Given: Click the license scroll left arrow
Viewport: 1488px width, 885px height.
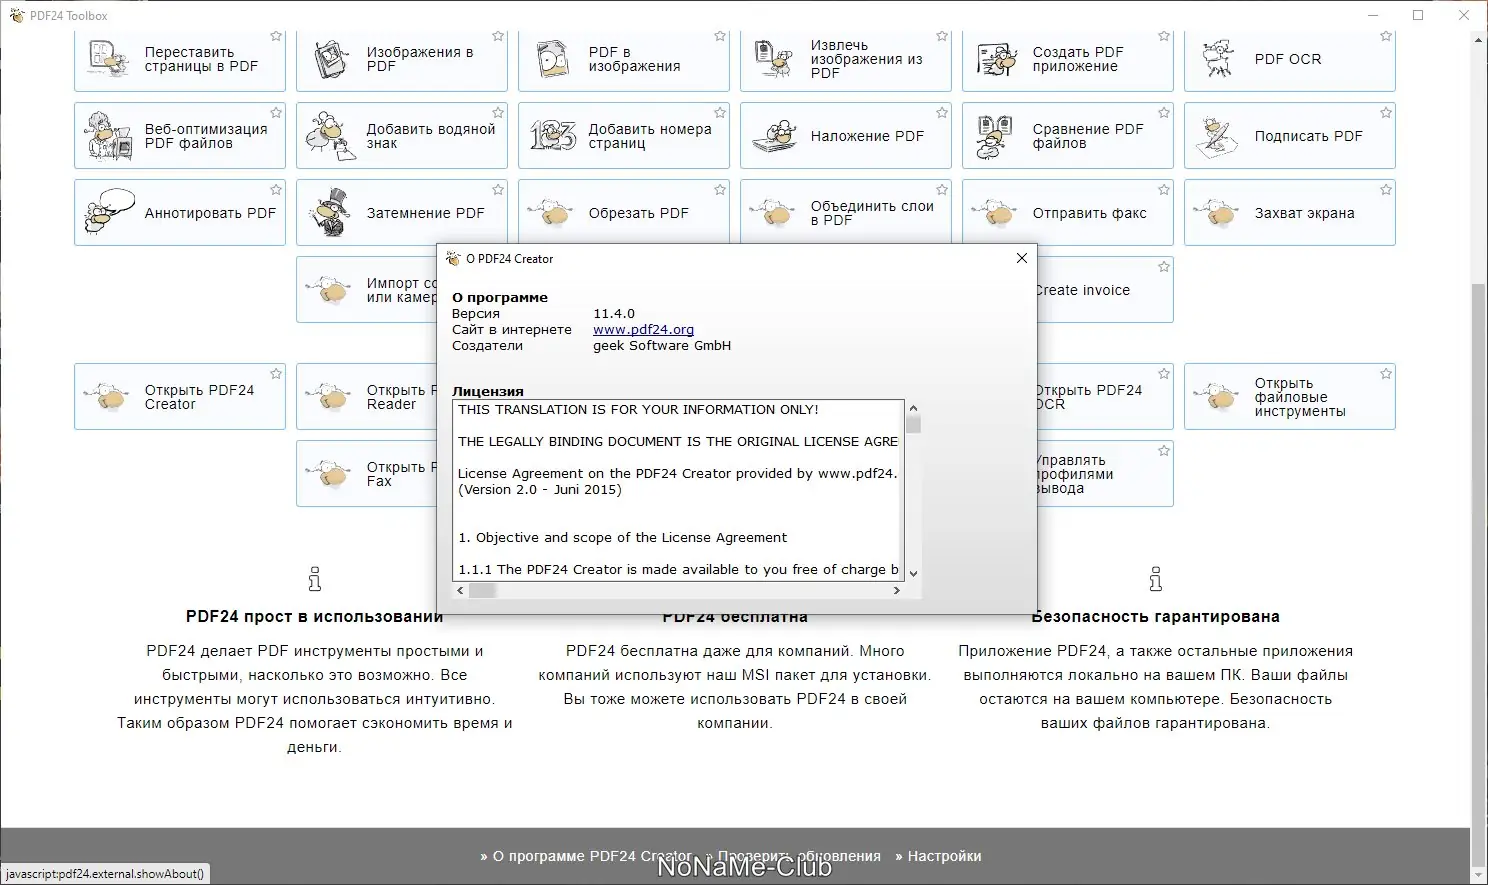Looking at the screenshot, I should (460, 591).
